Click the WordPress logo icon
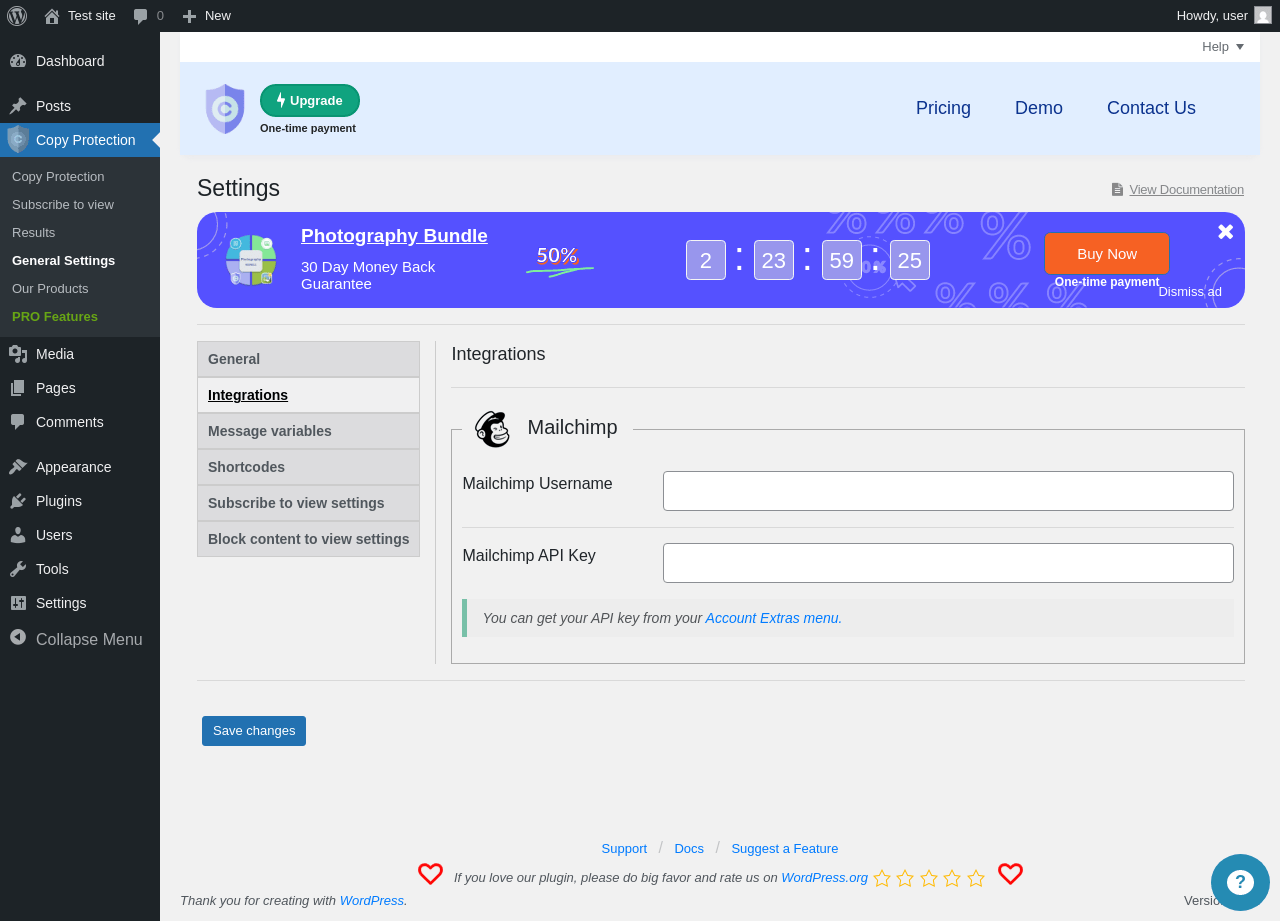The width and height of the screenshot is (1280, 921). click(17, 15)
